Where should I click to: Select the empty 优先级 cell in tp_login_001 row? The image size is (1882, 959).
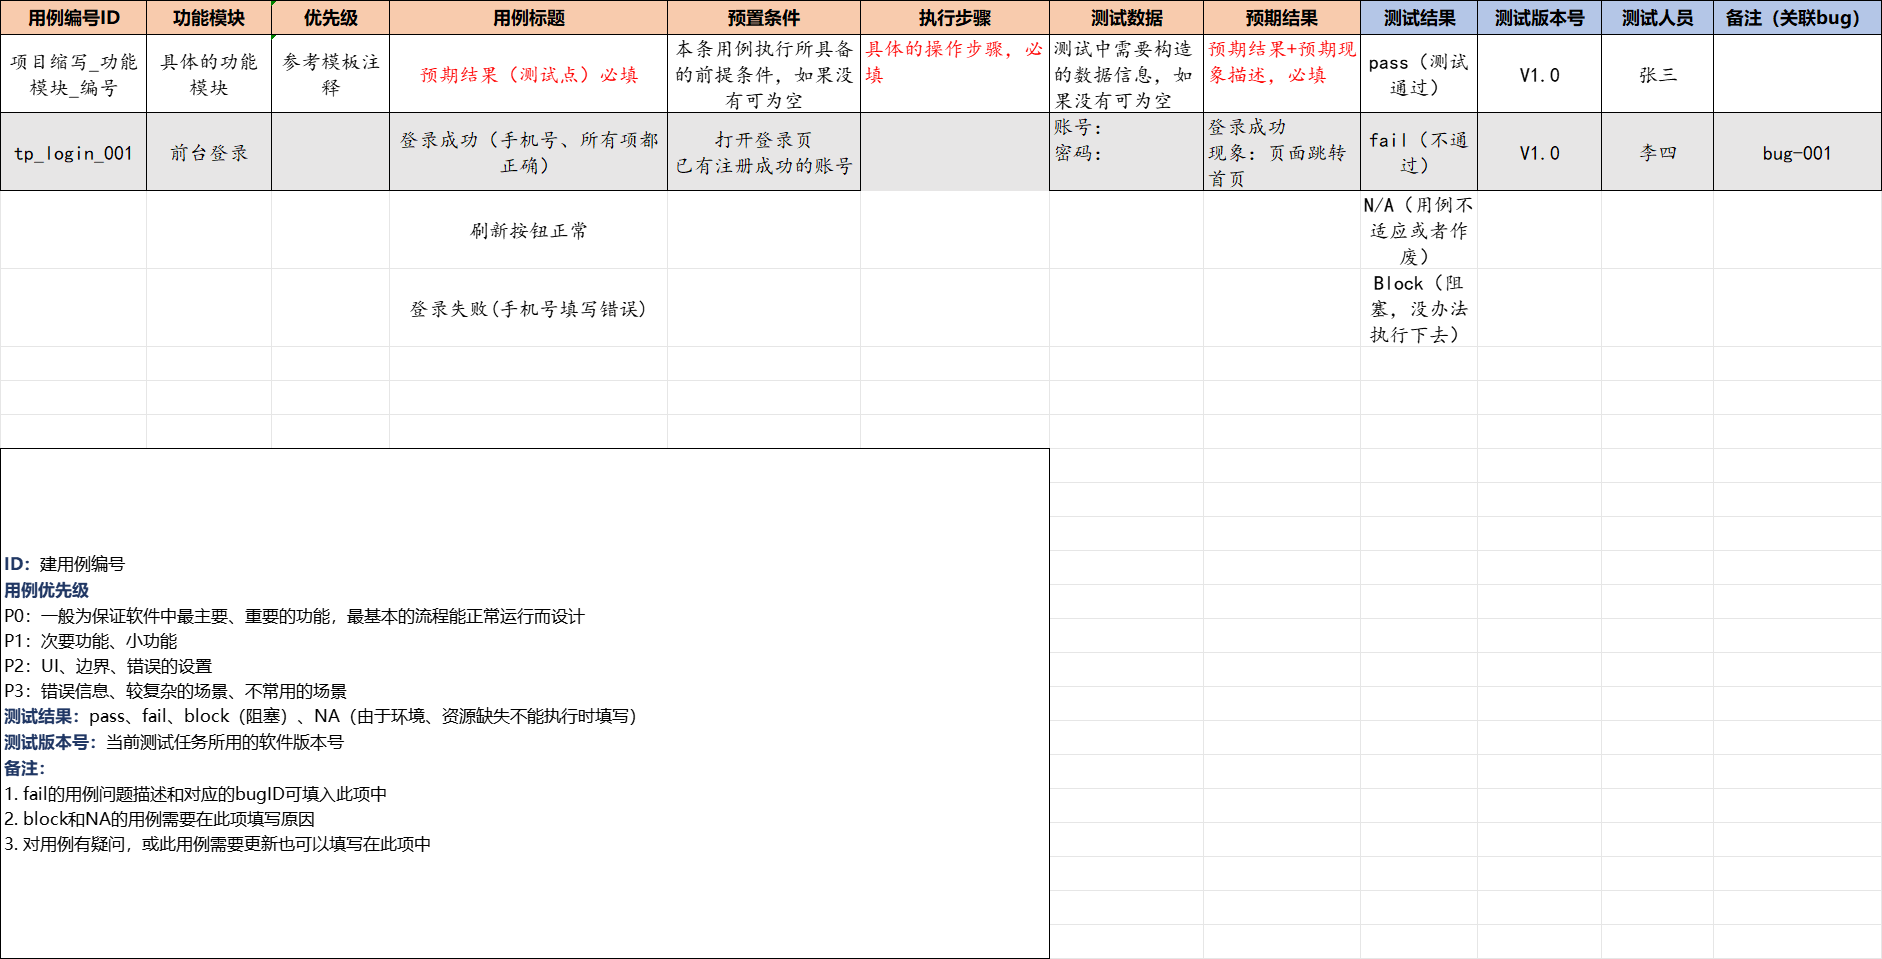click(331, 152)
